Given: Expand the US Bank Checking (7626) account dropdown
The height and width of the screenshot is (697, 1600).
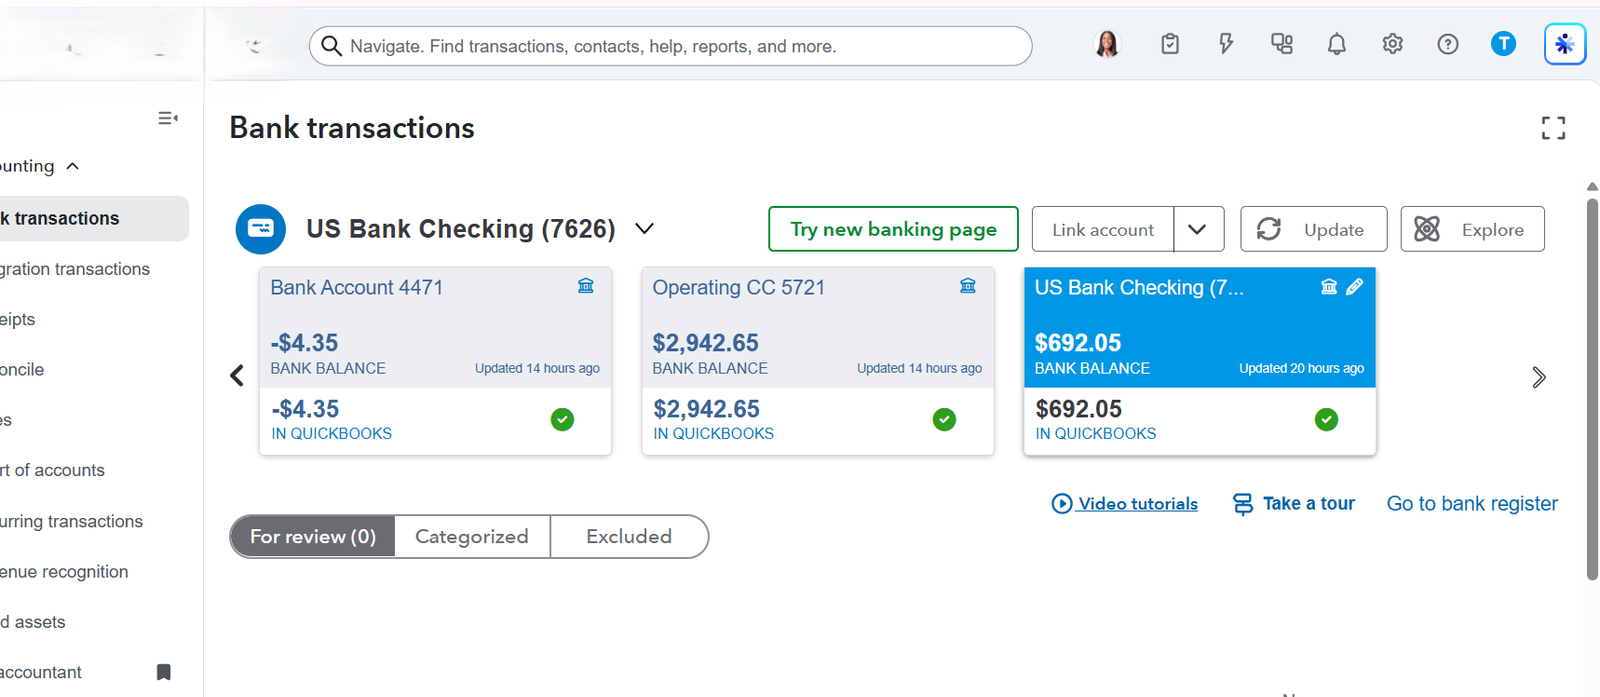Looking at the screenshot, I should click(x=645, y=229).
